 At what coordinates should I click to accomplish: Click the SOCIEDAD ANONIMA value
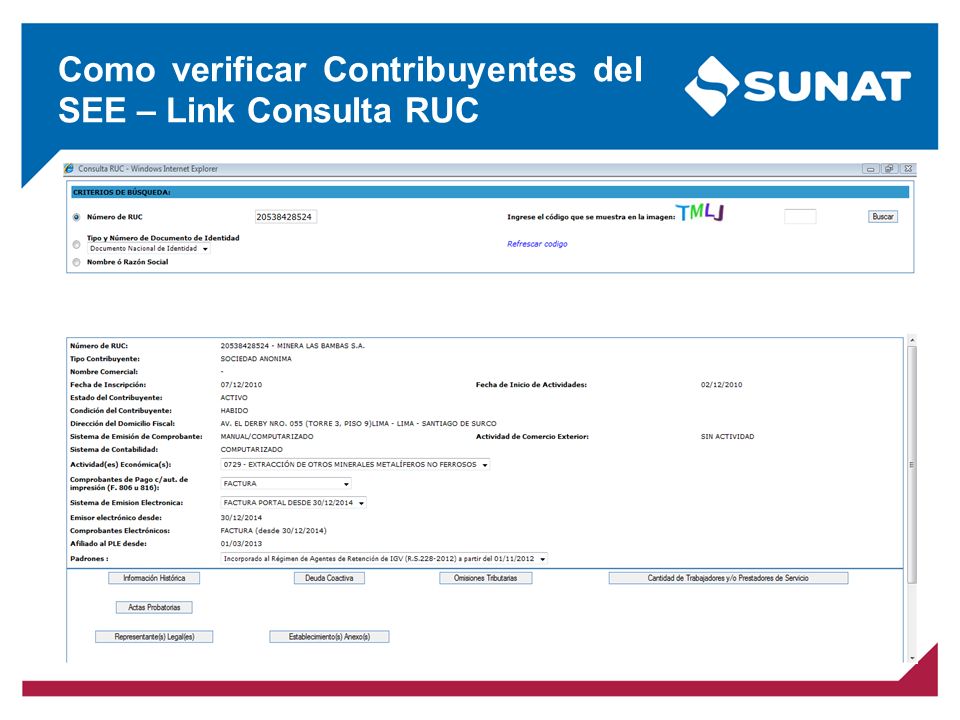click(256, 359)
